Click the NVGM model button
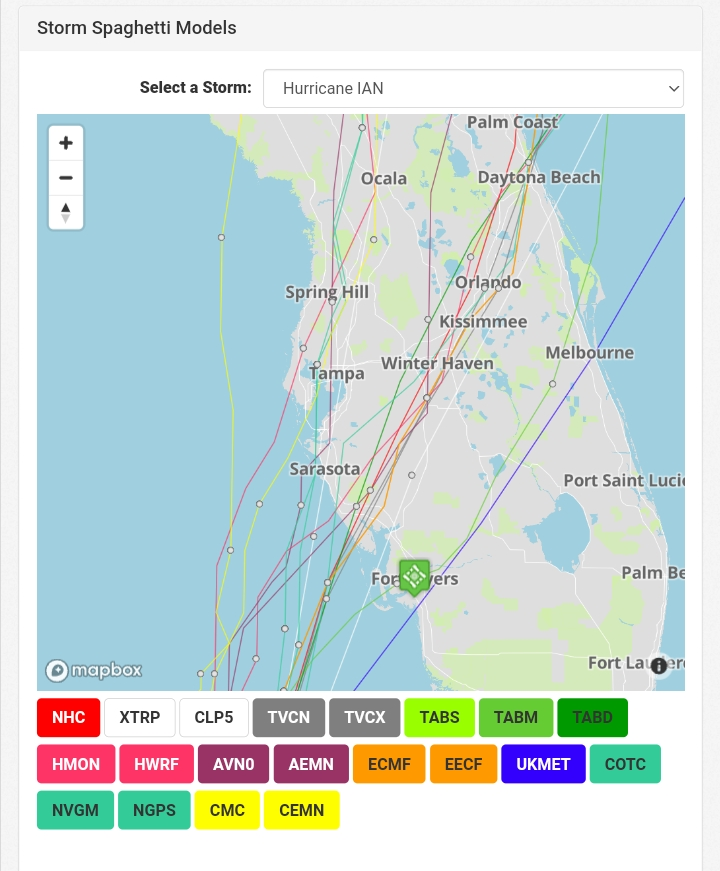The height and width of the screenshot is (871, 720). 76,810
